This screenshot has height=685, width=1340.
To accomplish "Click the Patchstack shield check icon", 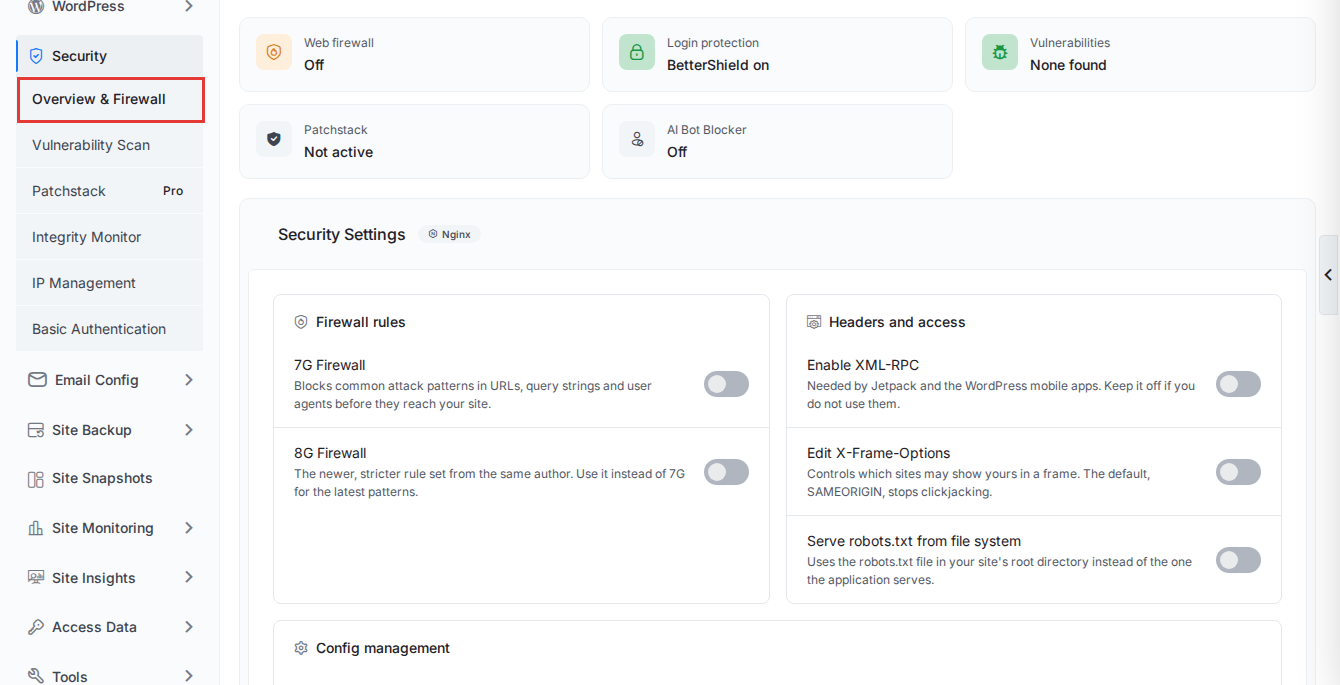I will tap(274, 139).
